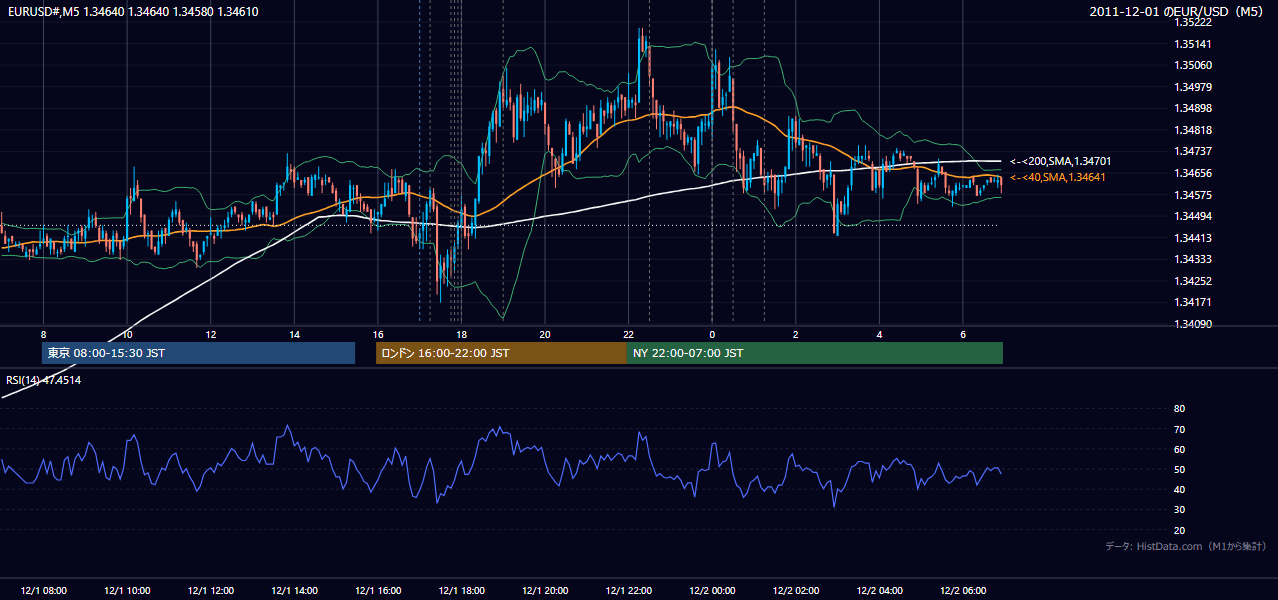Click price axis label 1.34252
The height and width of the screenshot is (600, 1278).
point(1193,281)
